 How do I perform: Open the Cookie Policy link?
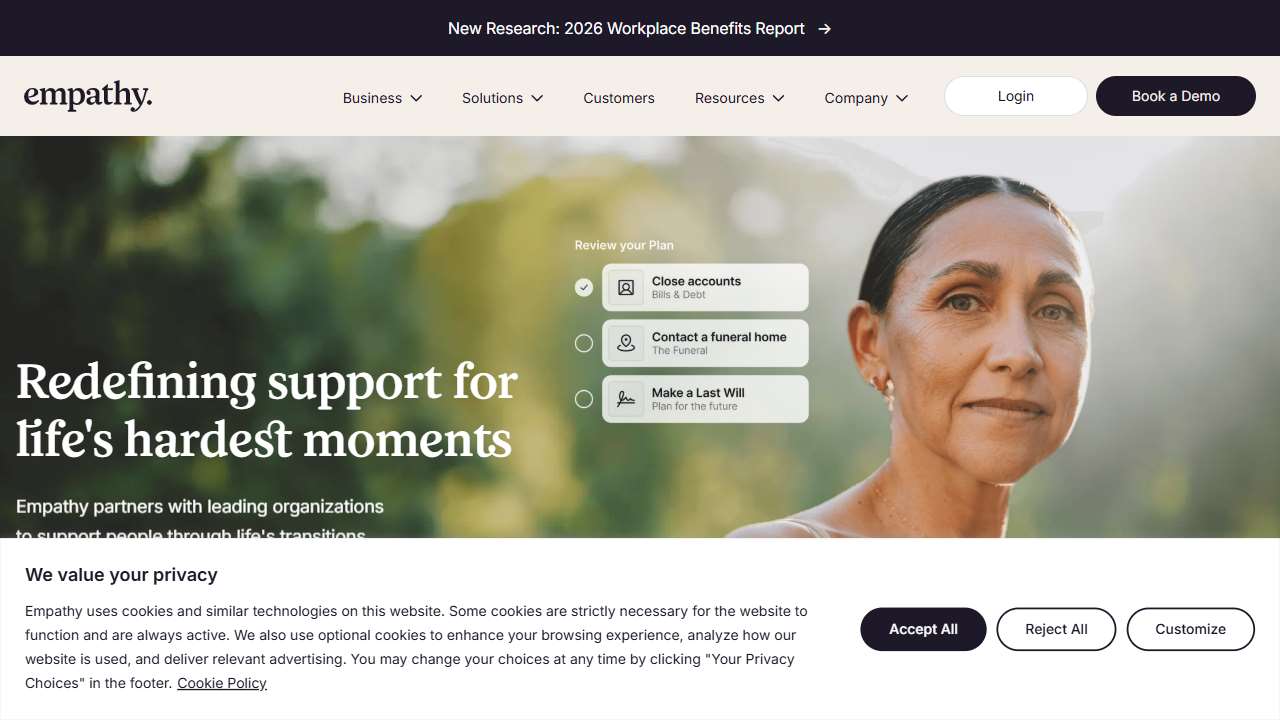pos(222,683)
